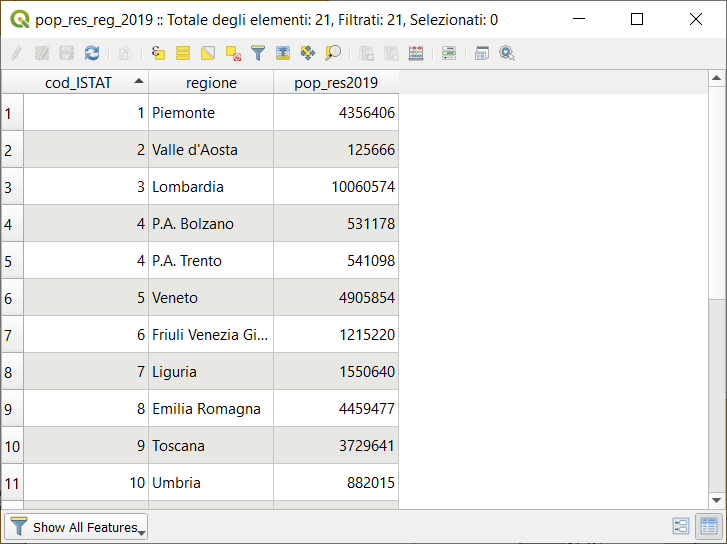Click the Veneto cell
The image size is (727, 544).
211,298
